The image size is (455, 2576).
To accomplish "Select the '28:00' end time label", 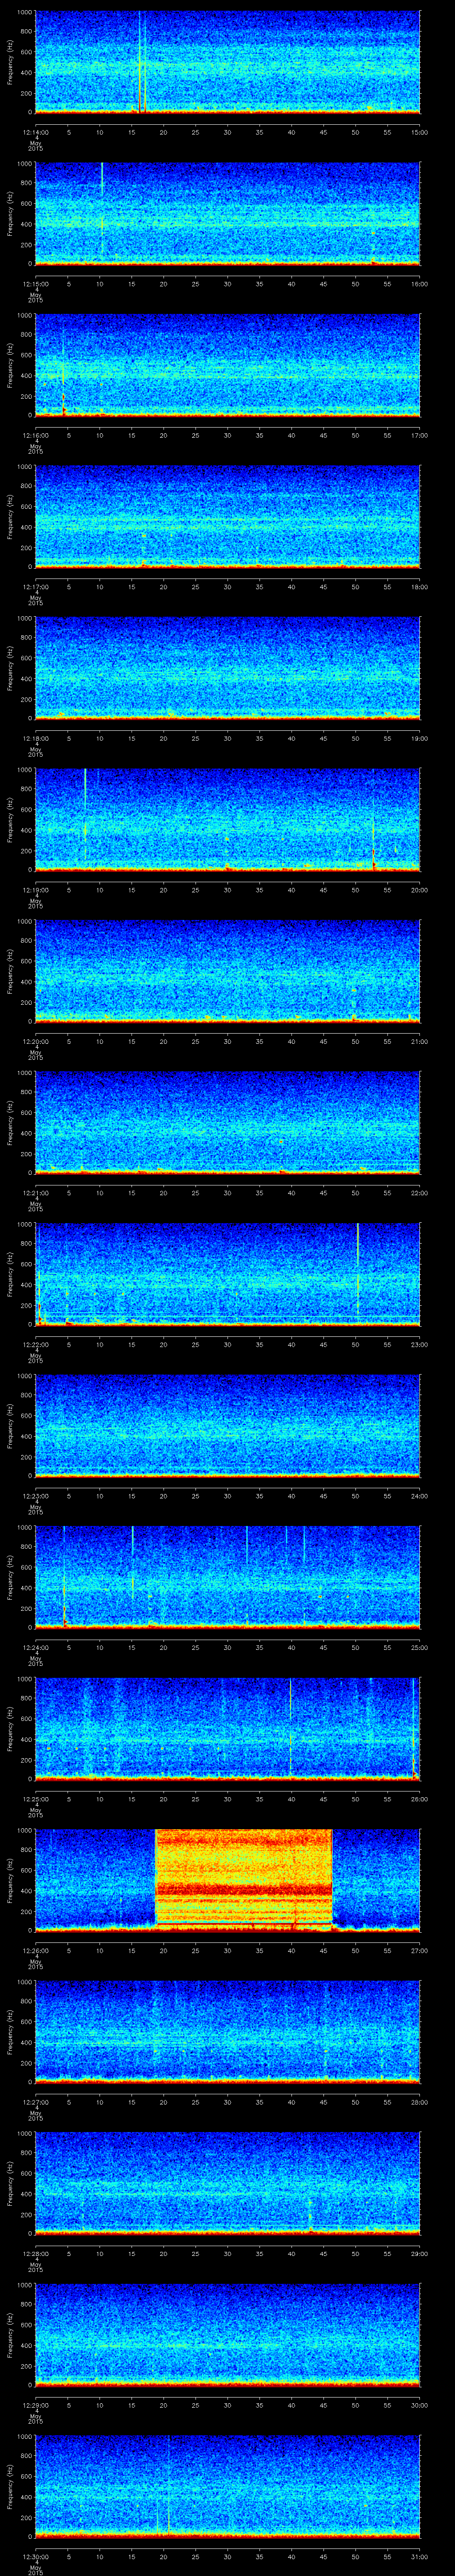I will 420,2101.
